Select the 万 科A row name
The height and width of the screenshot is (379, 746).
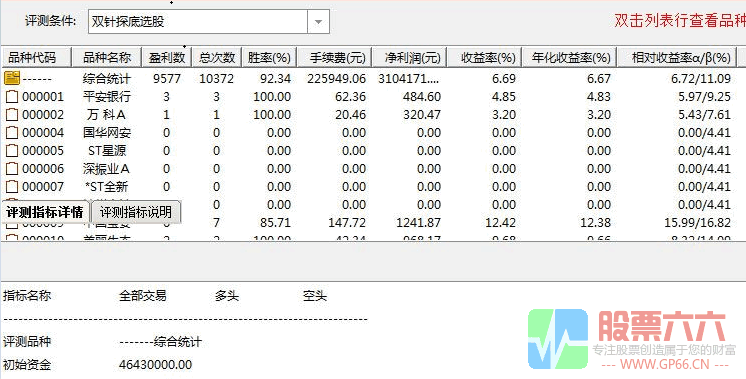pyautogui.click(x=107, y=115)
